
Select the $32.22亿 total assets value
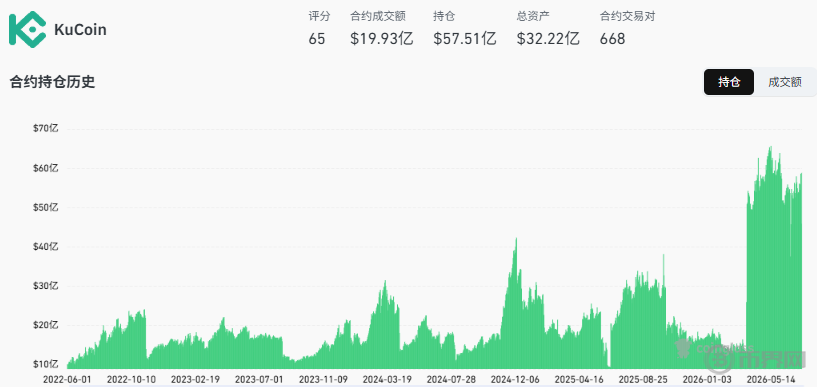[548, 39]
